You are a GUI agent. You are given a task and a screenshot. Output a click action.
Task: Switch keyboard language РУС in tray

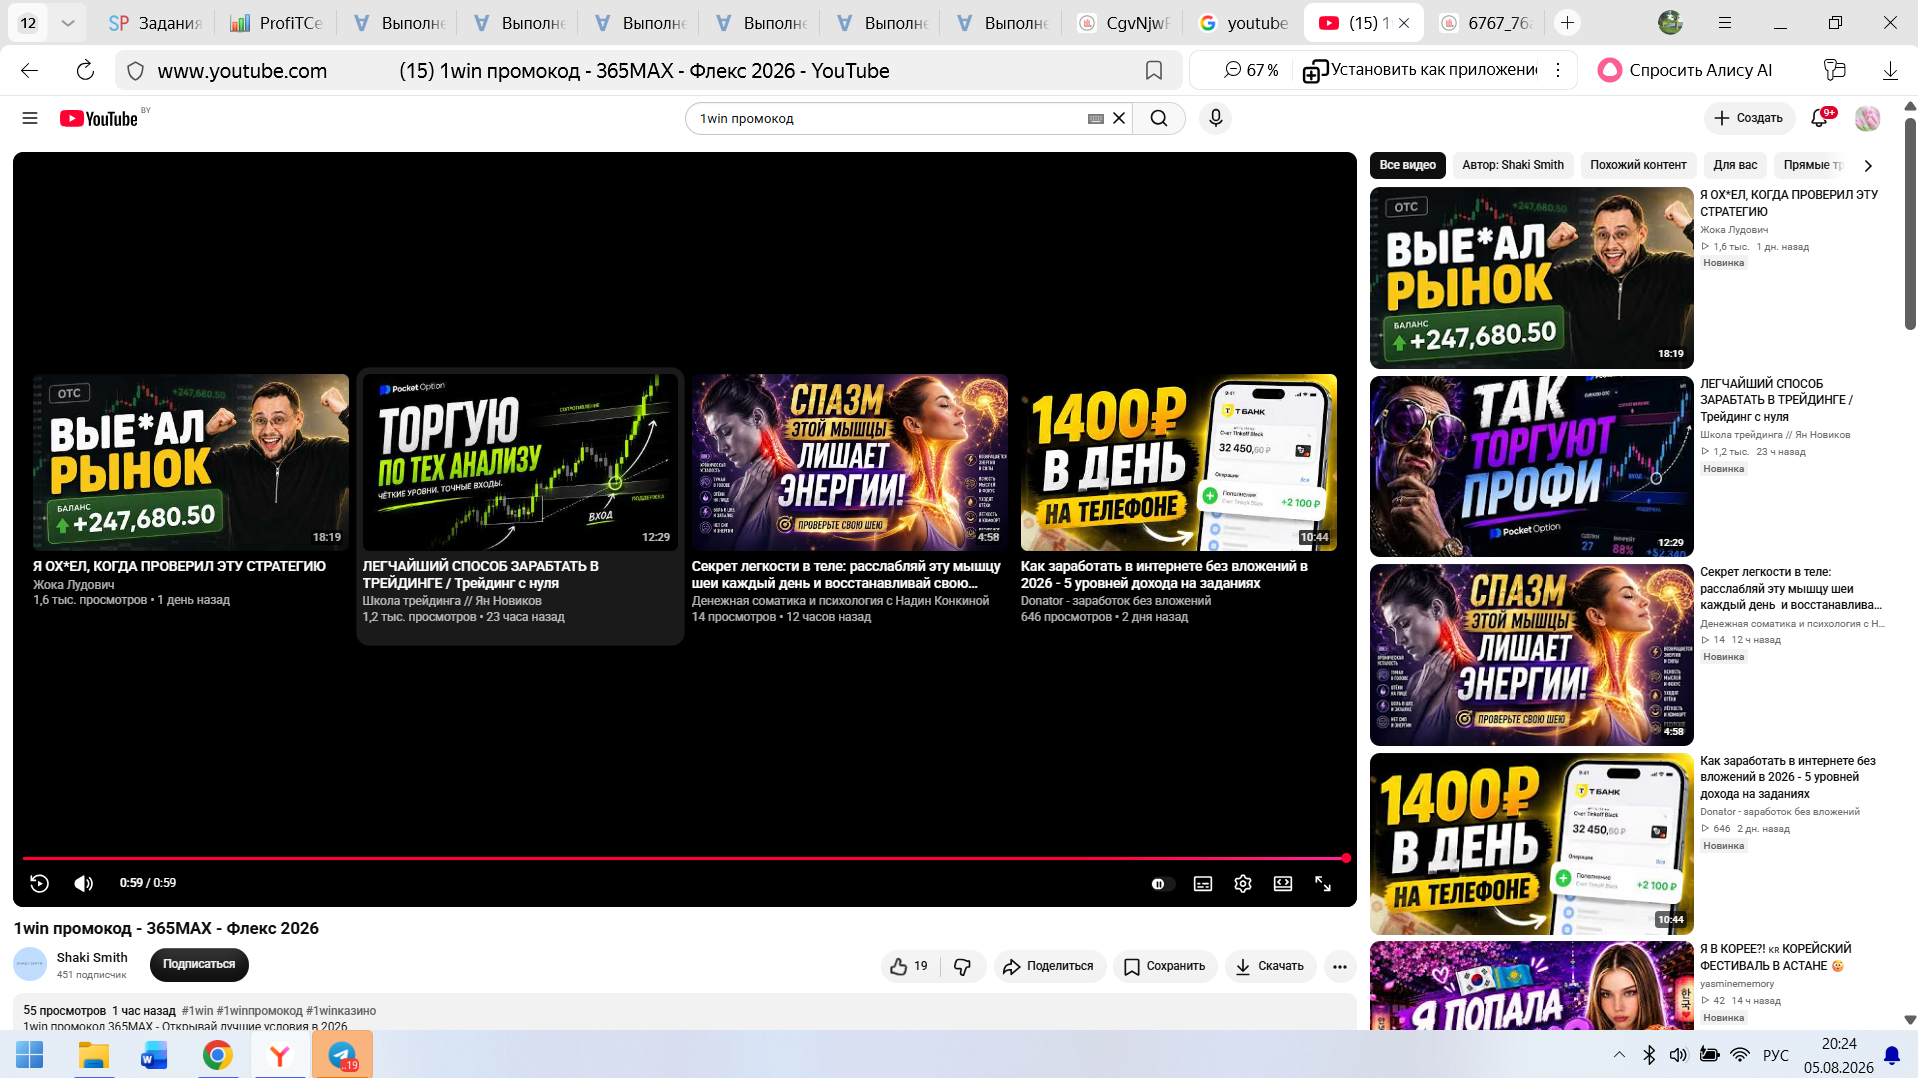(1776, 1055)
